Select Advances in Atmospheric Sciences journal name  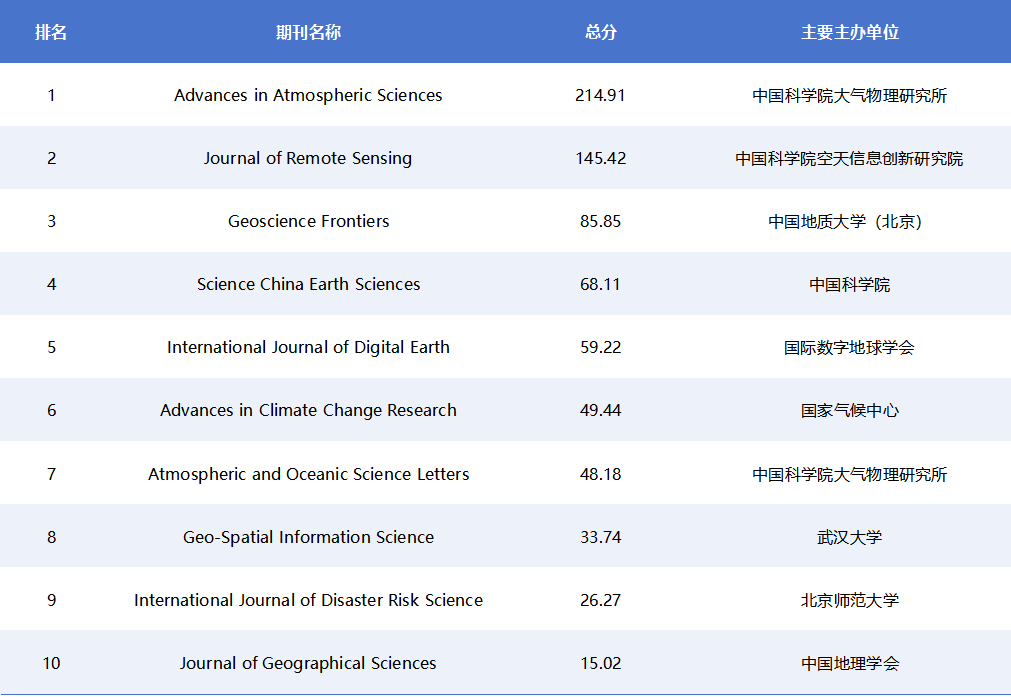pos(308,95)
